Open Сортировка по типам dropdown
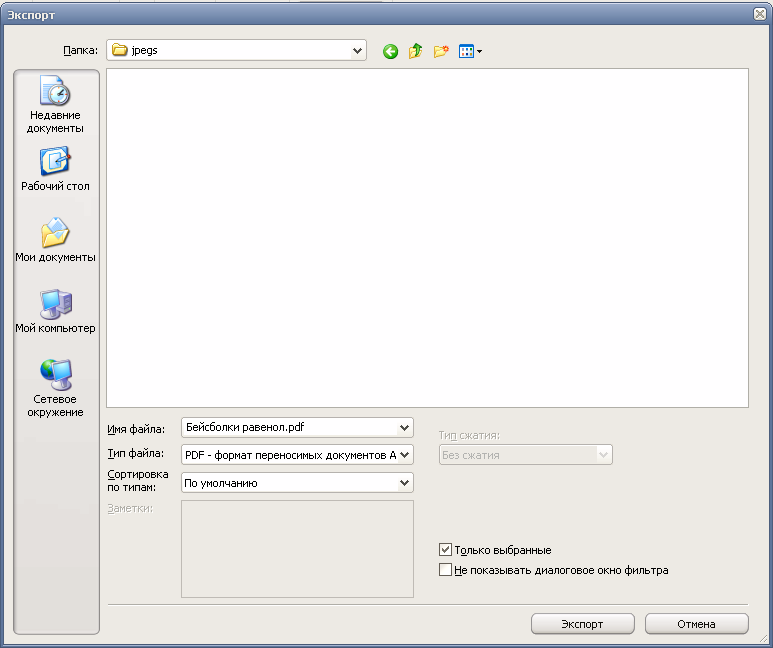Screen dimensions: 773x648 (x=404, y=483)
